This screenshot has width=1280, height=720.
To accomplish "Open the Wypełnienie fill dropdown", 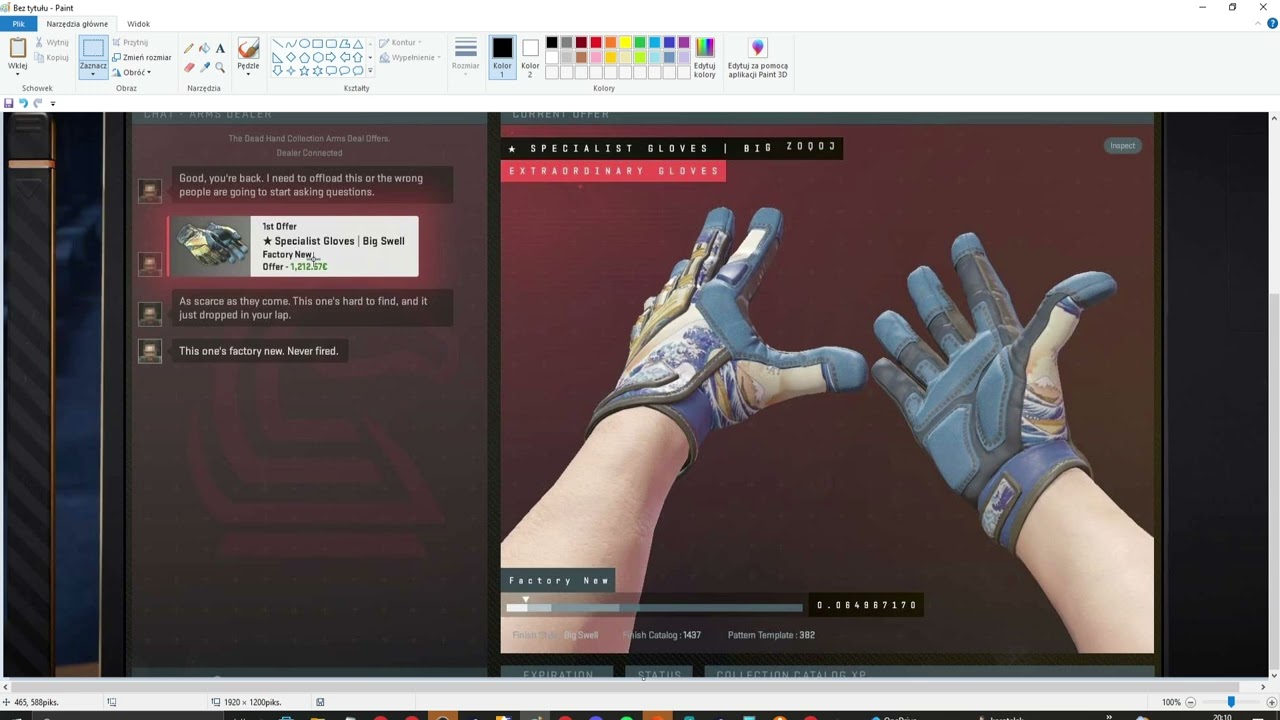I will [x=410, y=57].
